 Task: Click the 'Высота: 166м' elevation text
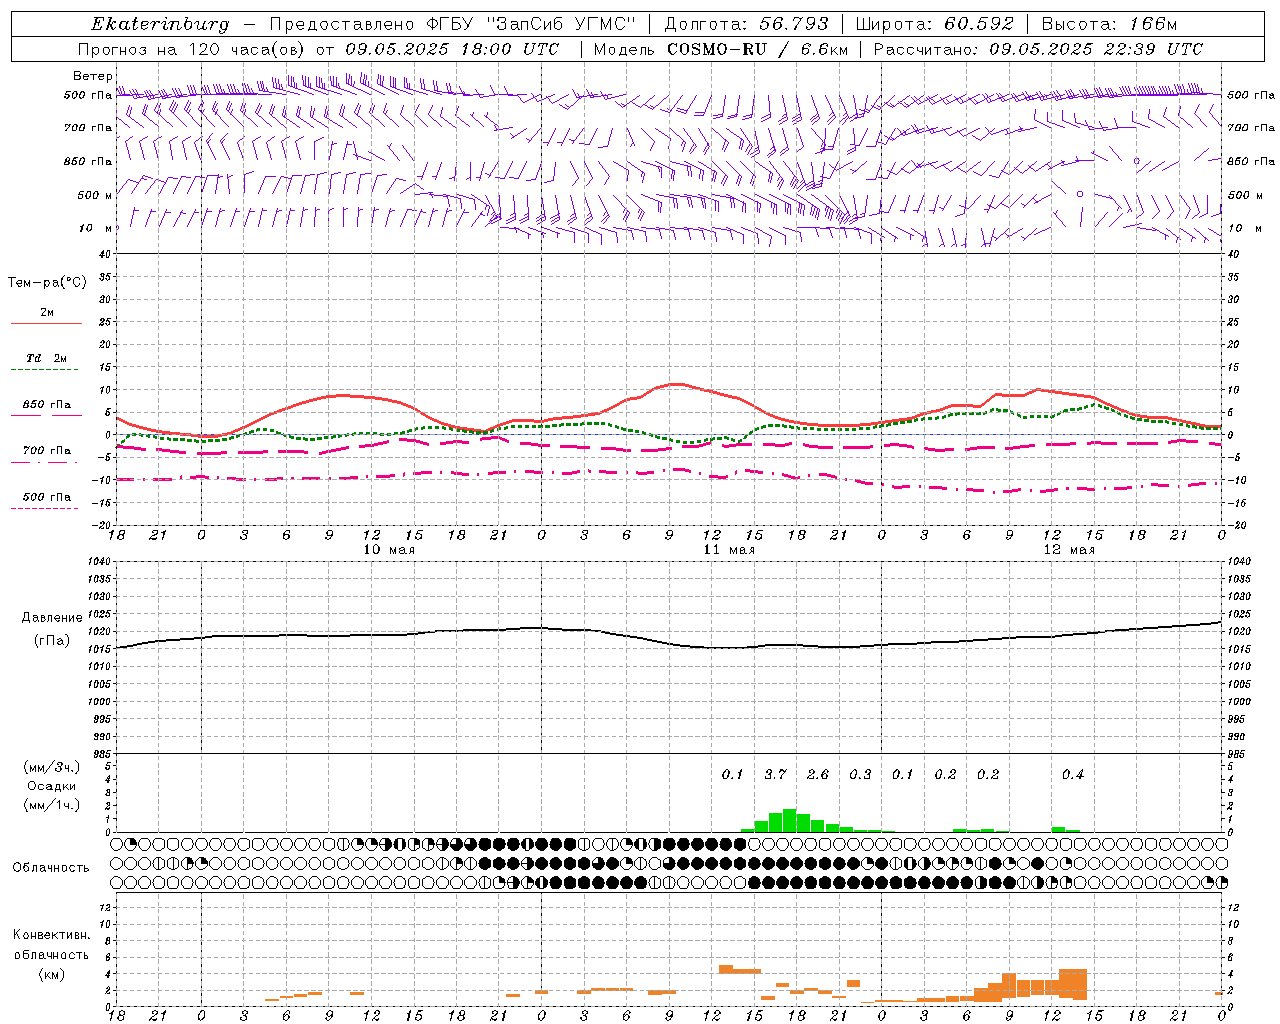click(x=1110, y=24)
